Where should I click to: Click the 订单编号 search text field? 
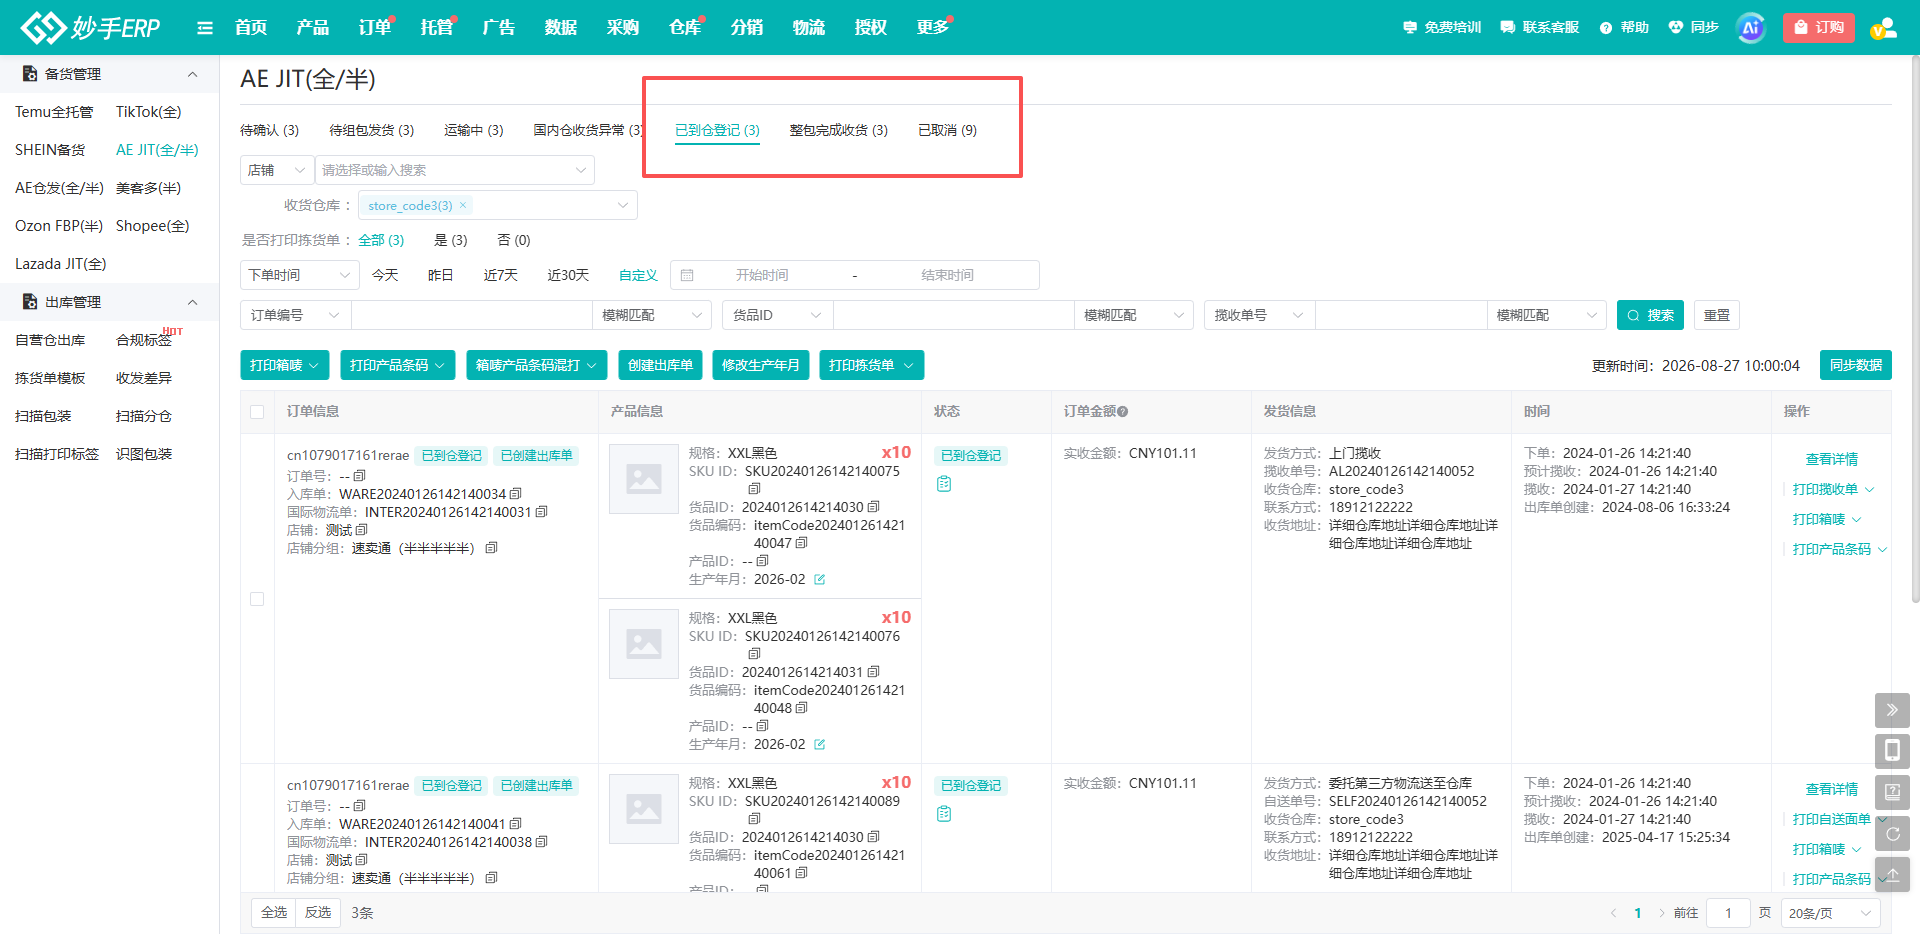(472, 315)
